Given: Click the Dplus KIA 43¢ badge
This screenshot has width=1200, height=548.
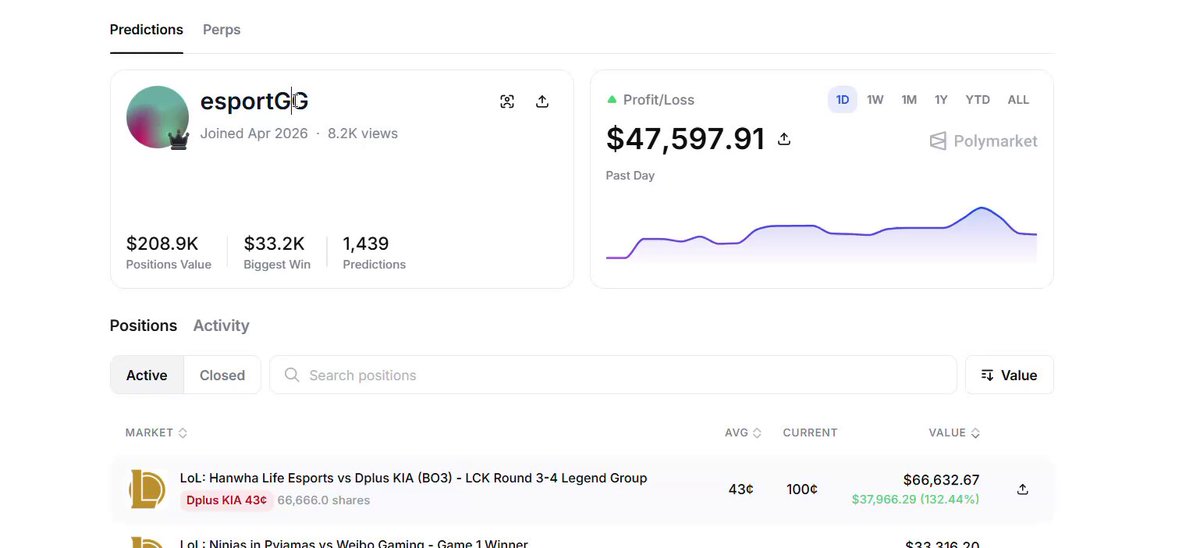Looking at the screenshot, I should tap(226, 500).
